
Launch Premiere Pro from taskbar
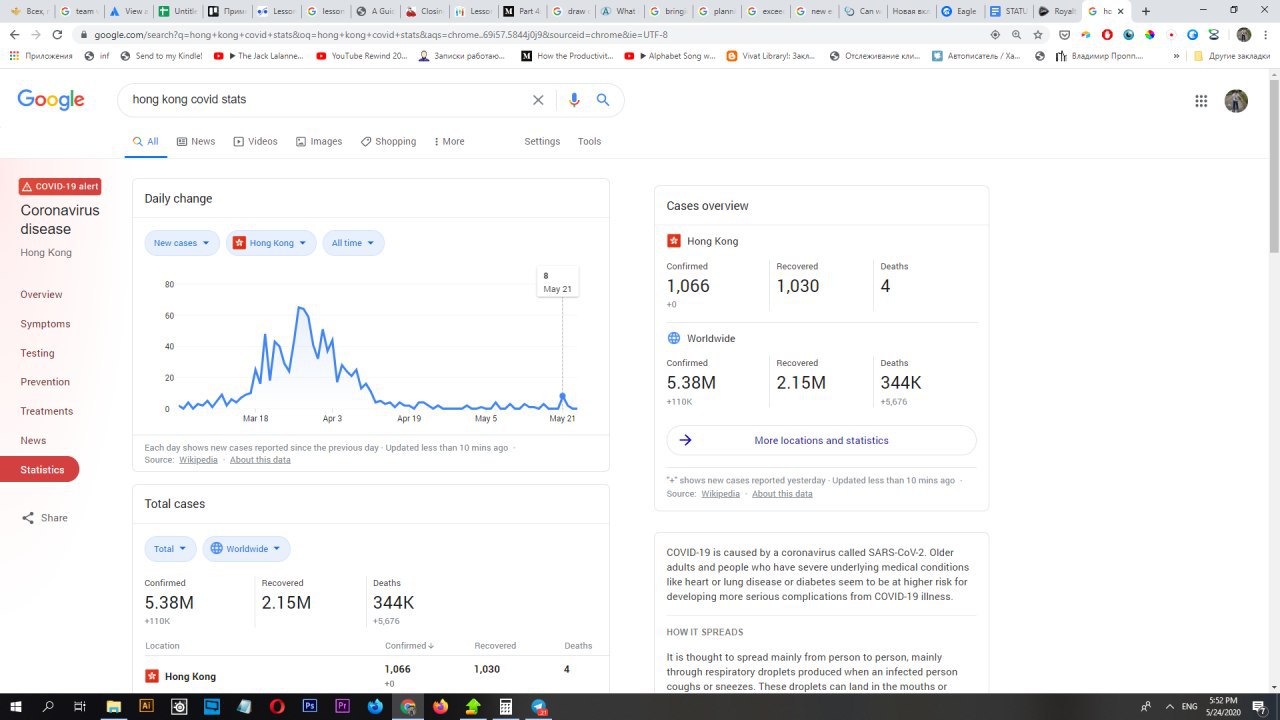pyautogui.click(x=343, y=706)
